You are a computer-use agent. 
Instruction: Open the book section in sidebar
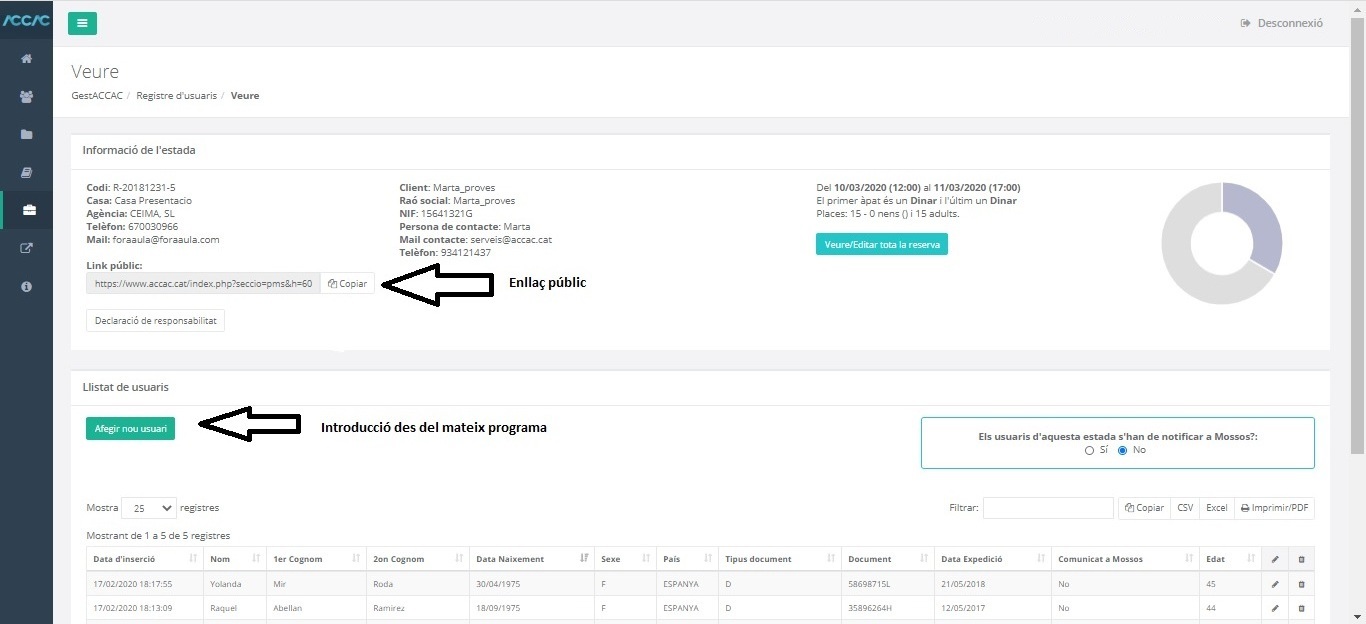click(26, 173)
